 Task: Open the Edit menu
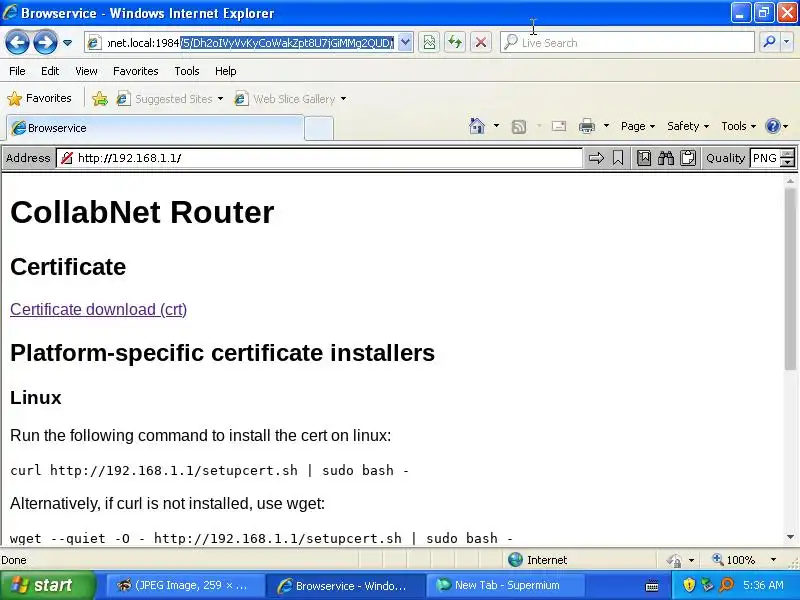[50, 71]
